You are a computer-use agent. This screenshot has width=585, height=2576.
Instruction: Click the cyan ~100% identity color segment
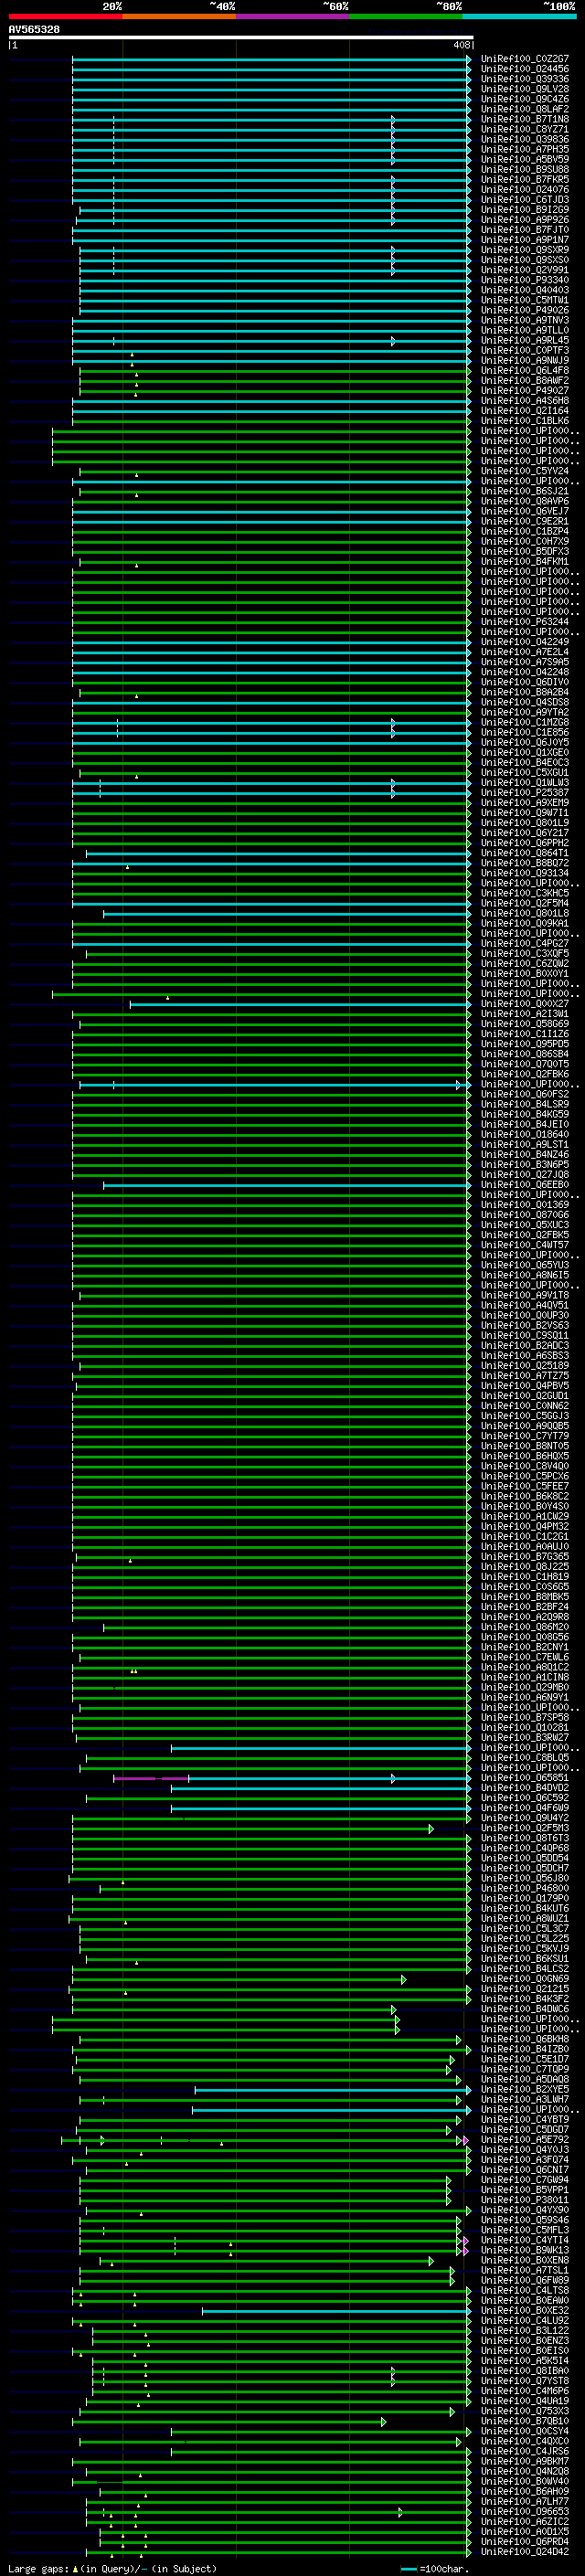pos(519,16)
